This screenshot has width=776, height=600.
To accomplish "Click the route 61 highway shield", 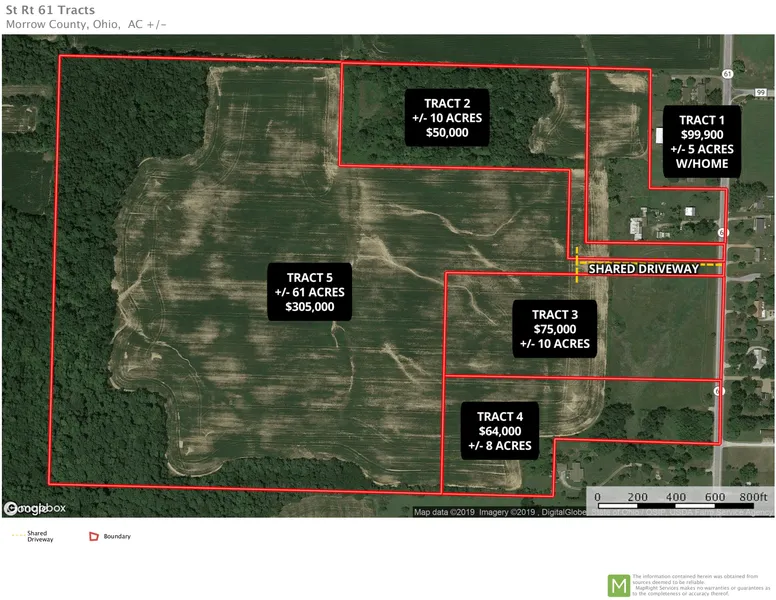I will tap(727, 73).
